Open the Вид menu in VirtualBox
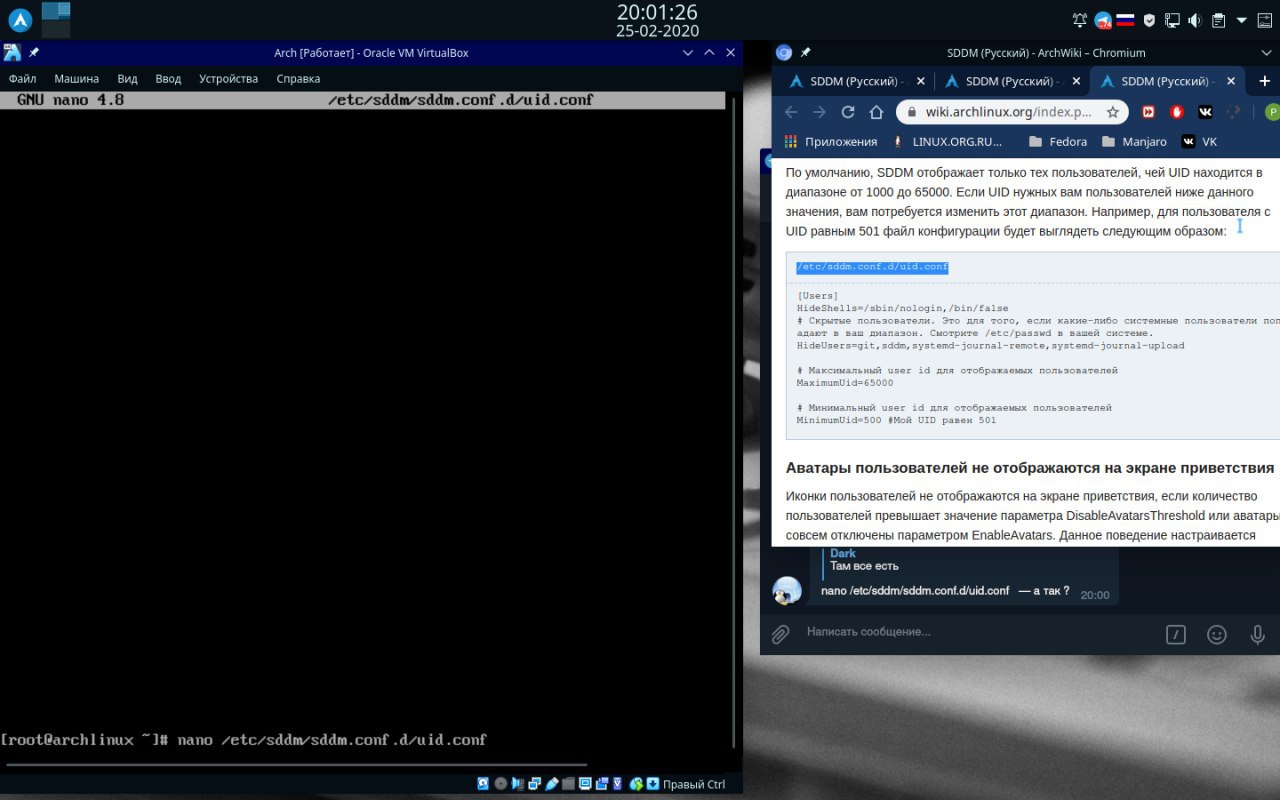The height and width of the screenshot is (800, 1280). point(127,78)
